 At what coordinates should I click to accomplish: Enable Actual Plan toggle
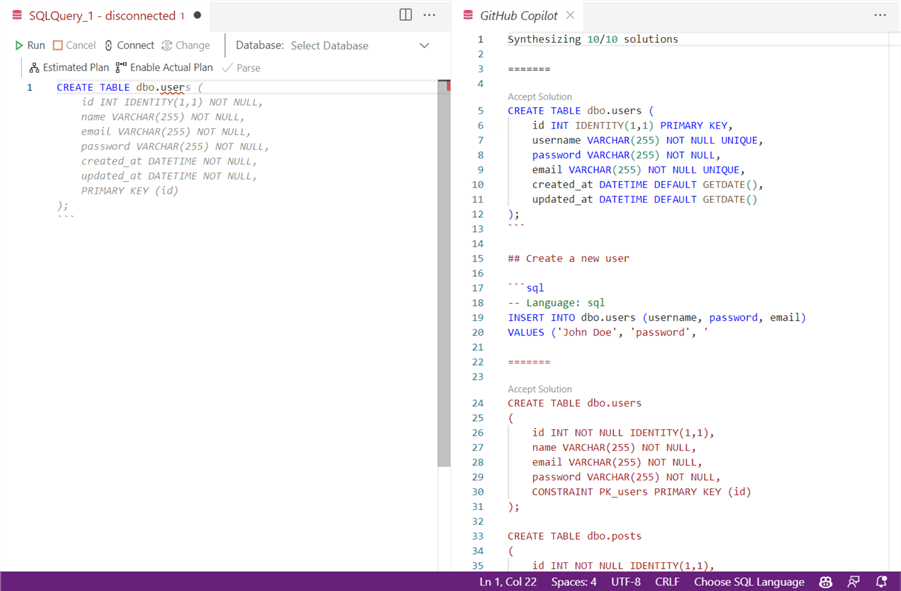(x=164, y=68)
